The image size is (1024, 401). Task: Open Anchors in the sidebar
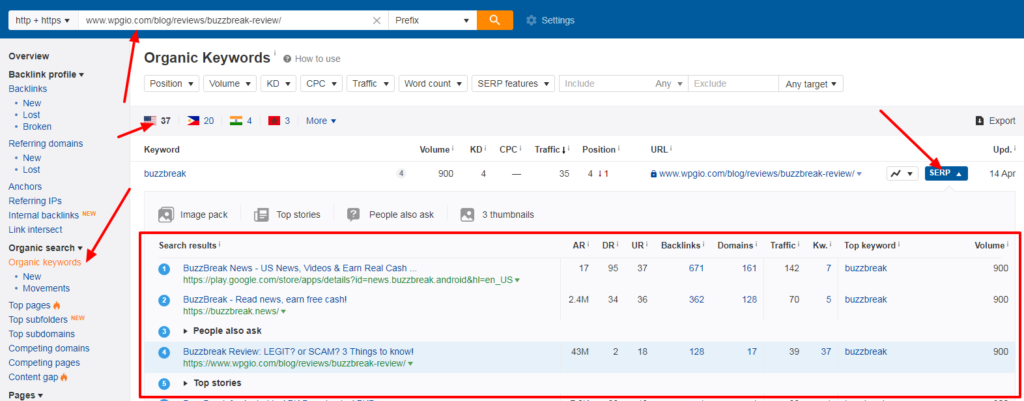25,186
